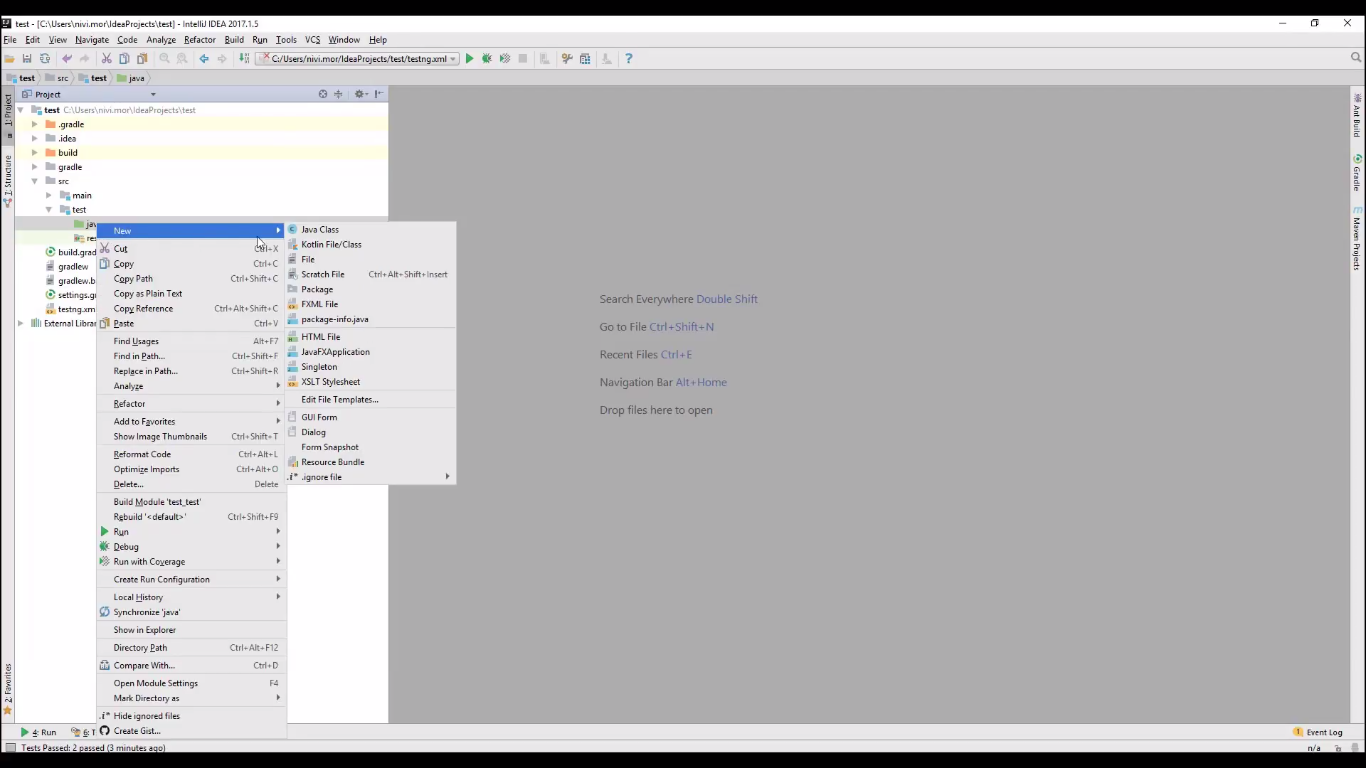Image resolution: width=1366 pixels, height=768 pixels.
Task: Select Java Class in New submenu
Action: [371, 229]
